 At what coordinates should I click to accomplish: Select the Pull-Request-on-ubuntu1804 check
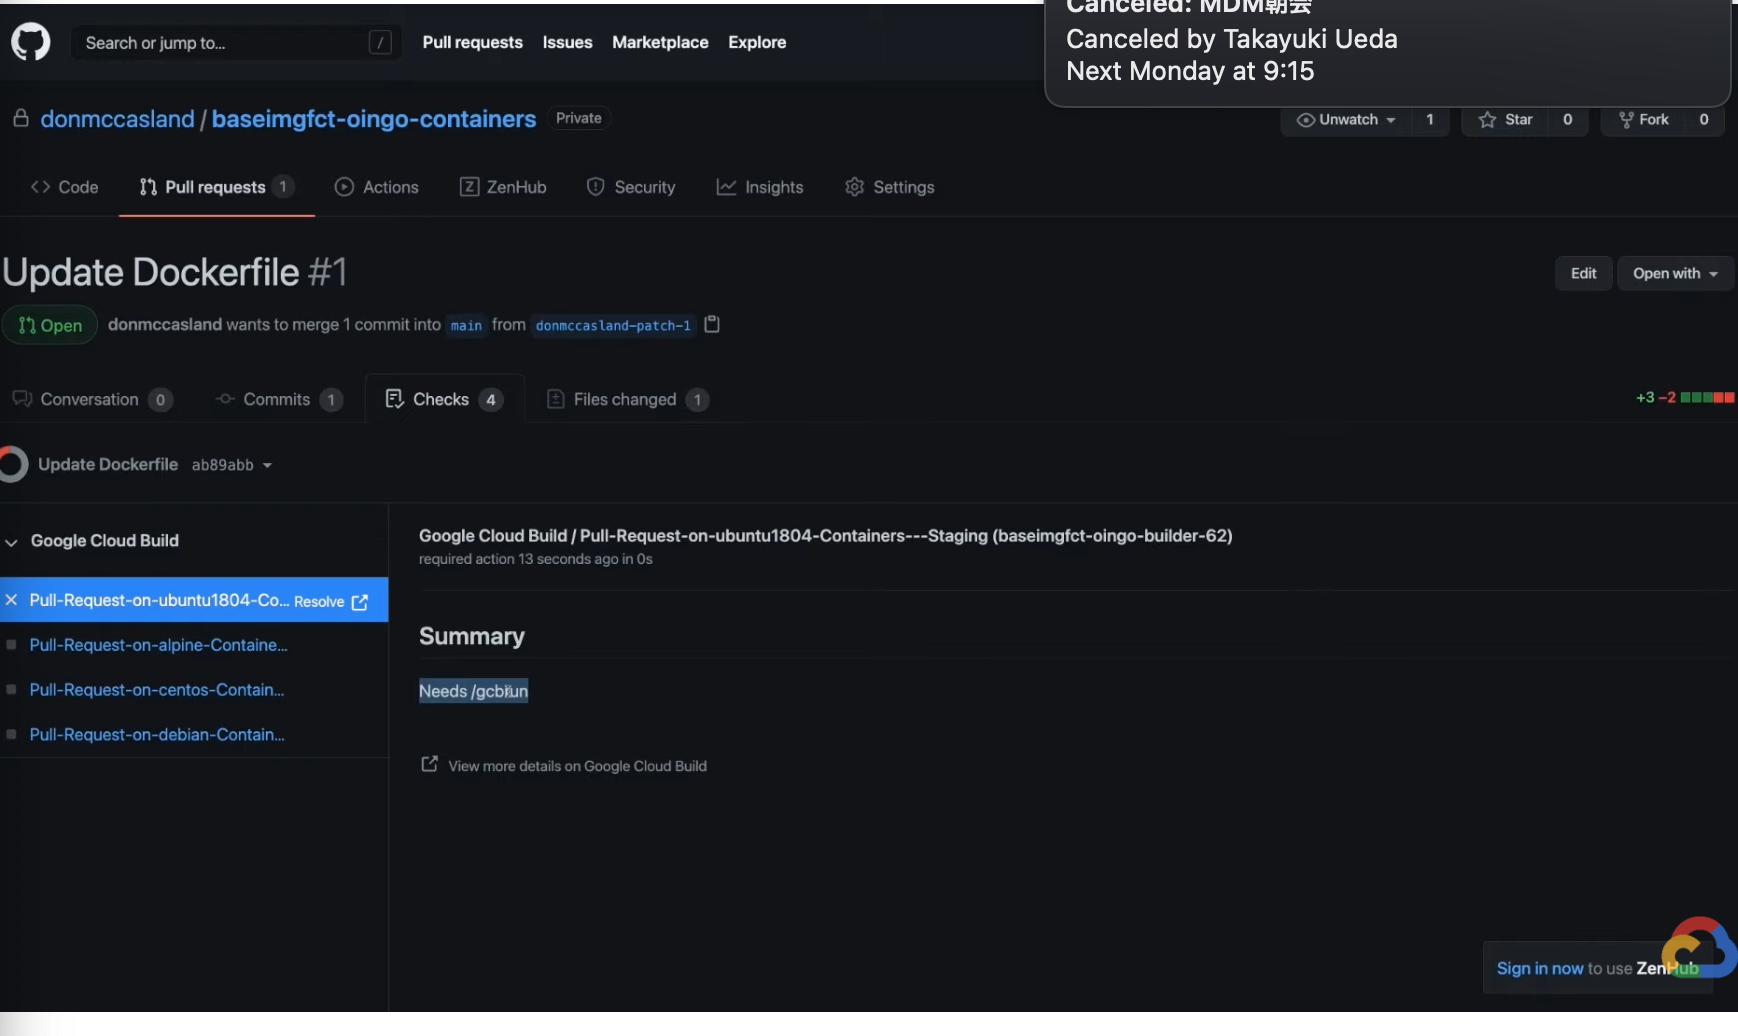pyautogui.click(x=160, y=600)
